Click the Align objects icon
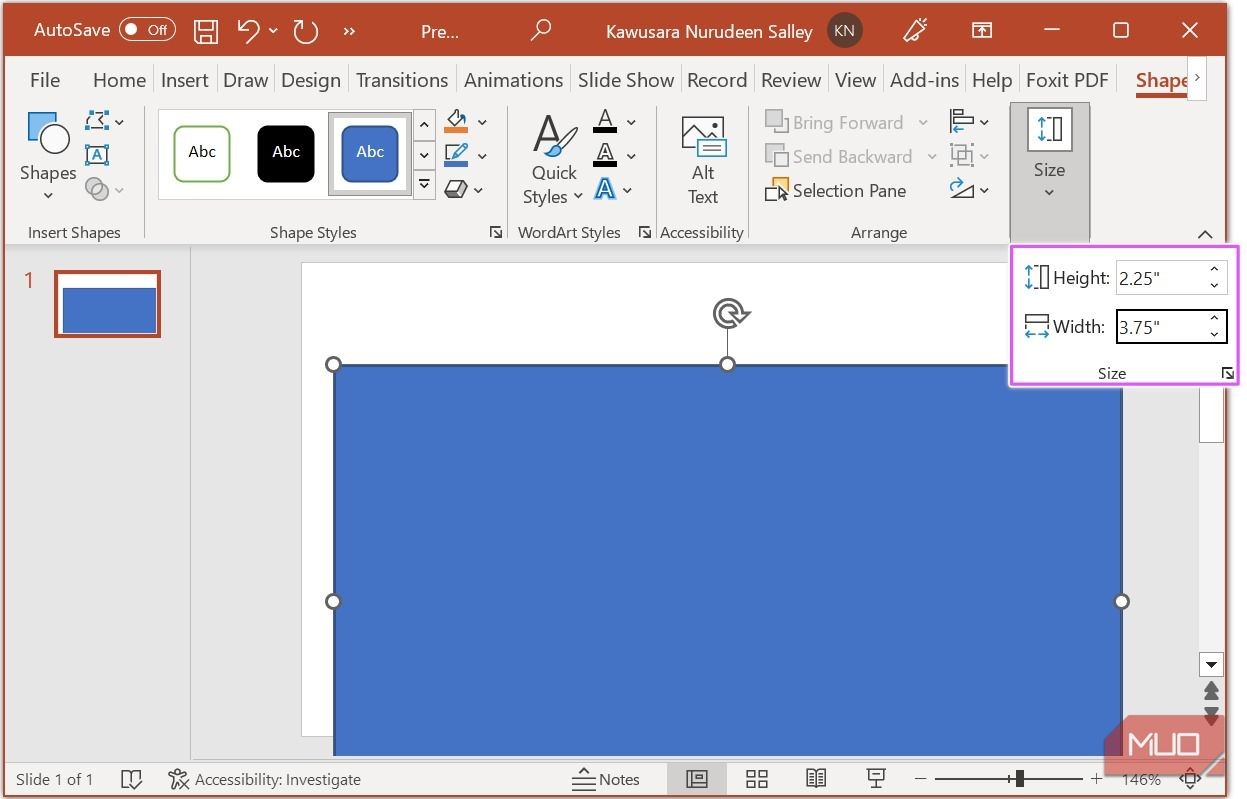 (962, 122)
